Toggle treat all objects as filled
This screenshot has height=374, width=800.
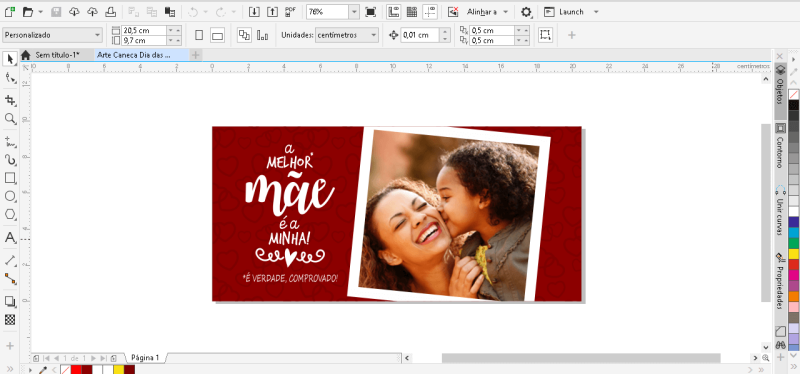545,35
